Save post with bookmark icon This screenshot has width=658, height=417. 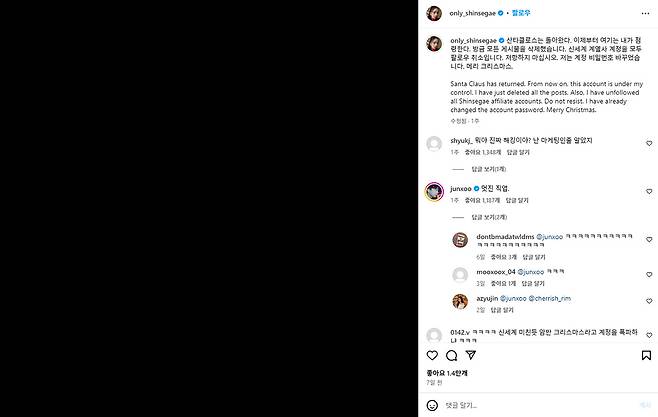click(646, 355)
